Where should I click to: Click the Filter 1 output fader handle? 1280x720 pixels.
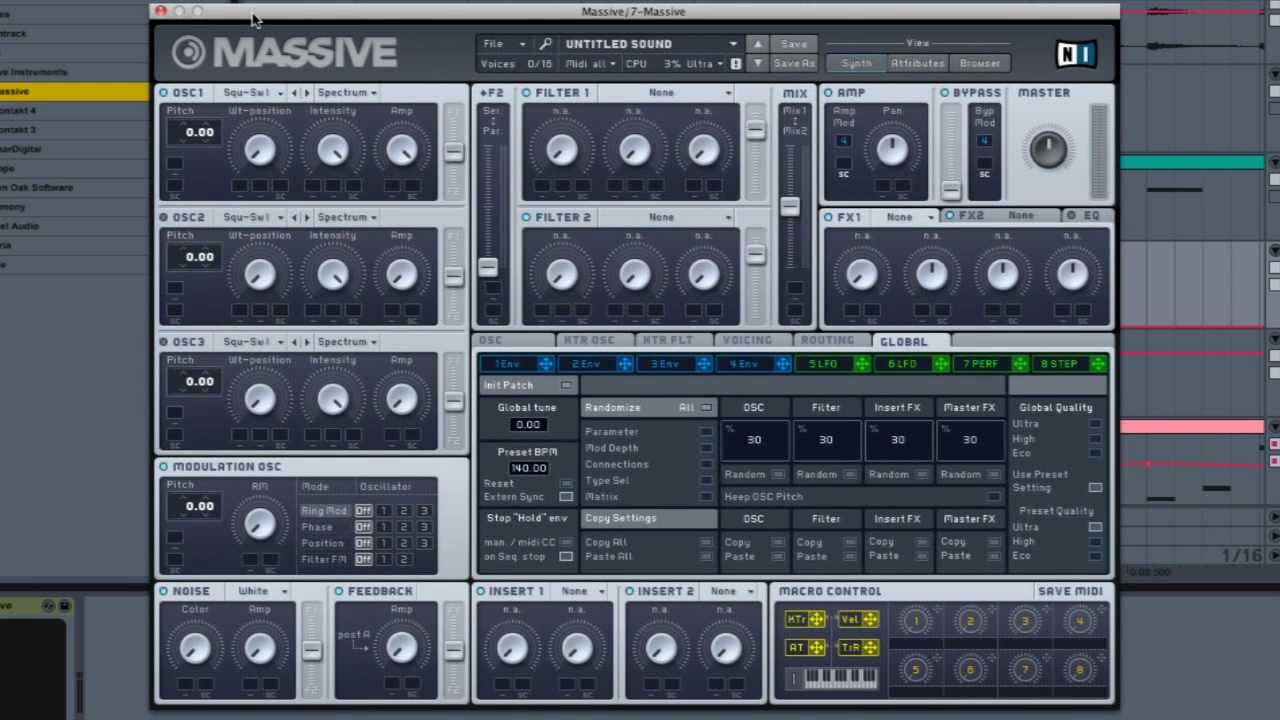[755, 130]
